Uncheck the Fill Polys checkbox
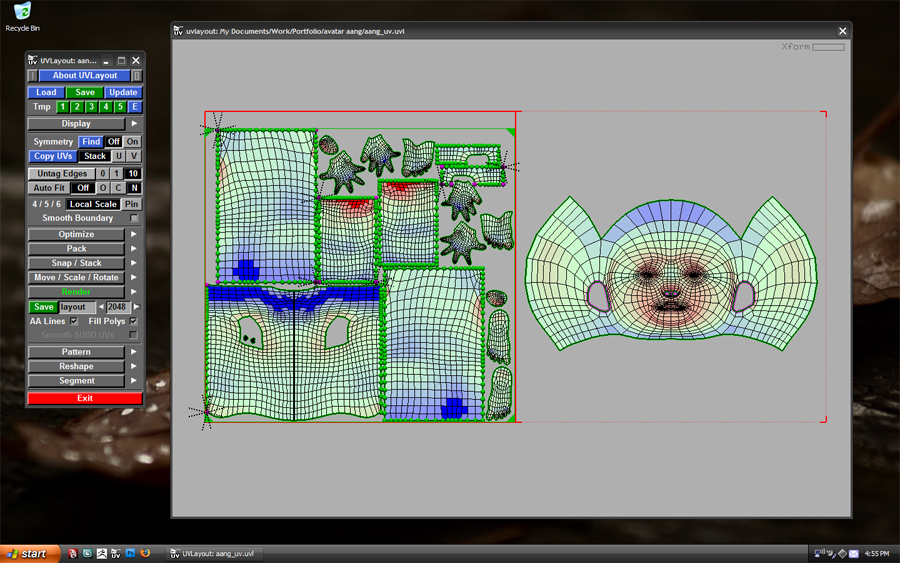 tap(134, 321)
